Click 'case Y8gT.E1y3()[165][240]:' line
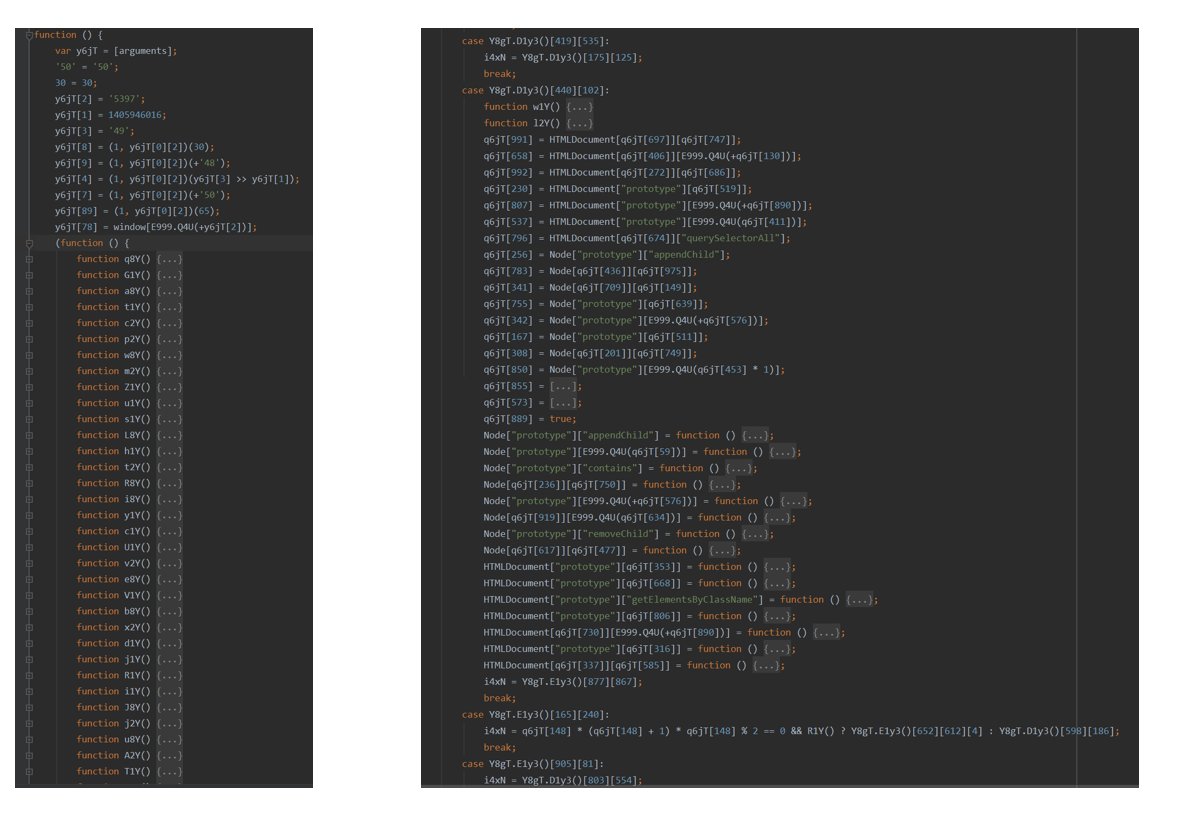Image resolution: width=1196 pixels, height=814 pixels. (535, 715)
